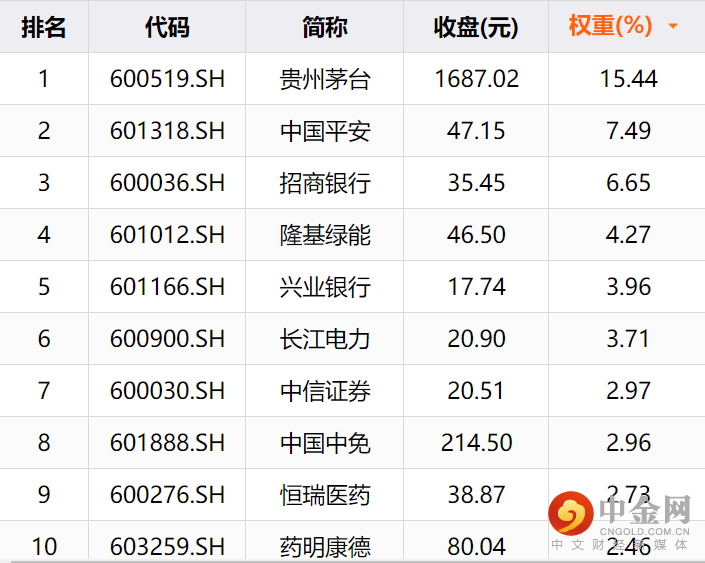The height and width of the screenshot is (563, 705).
Task: Select weight value 2.97
Action: point(629,391)
